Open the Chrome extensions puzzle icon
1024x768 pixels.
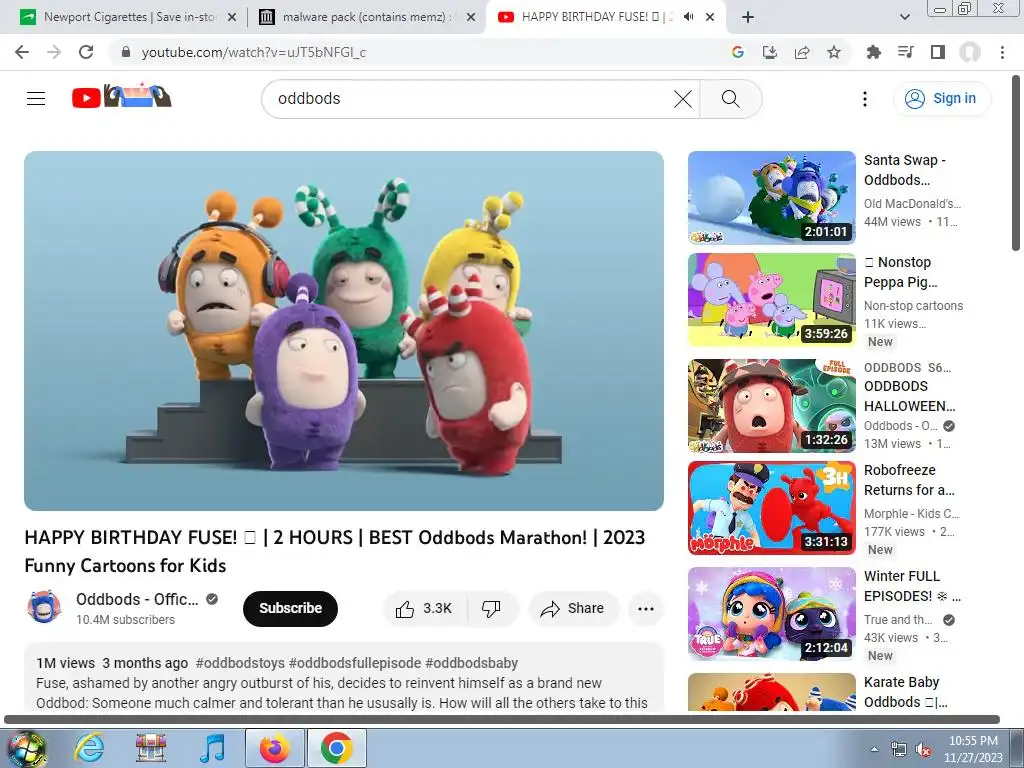[873, 52]
